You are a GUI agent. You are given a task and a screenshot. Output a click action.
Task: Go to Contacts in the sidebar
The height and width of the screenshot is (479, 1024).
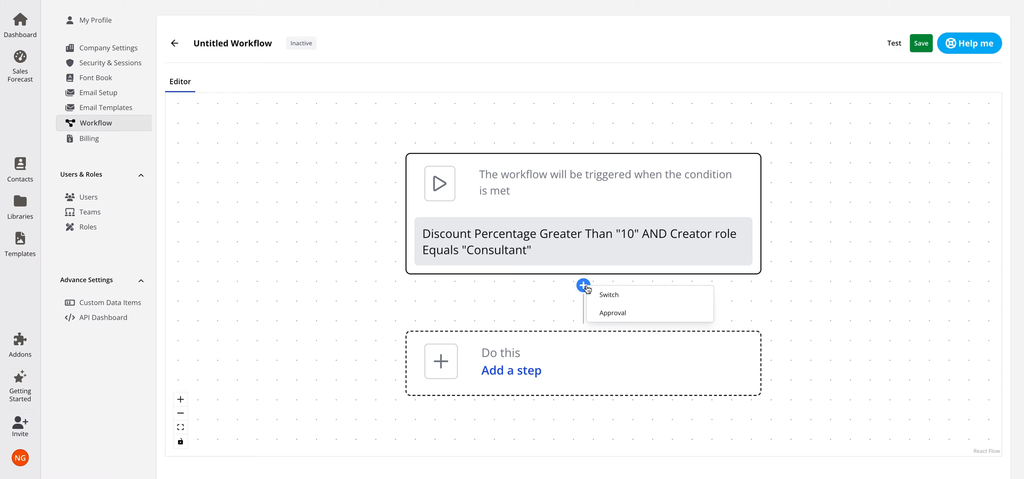tap(20, 165)
